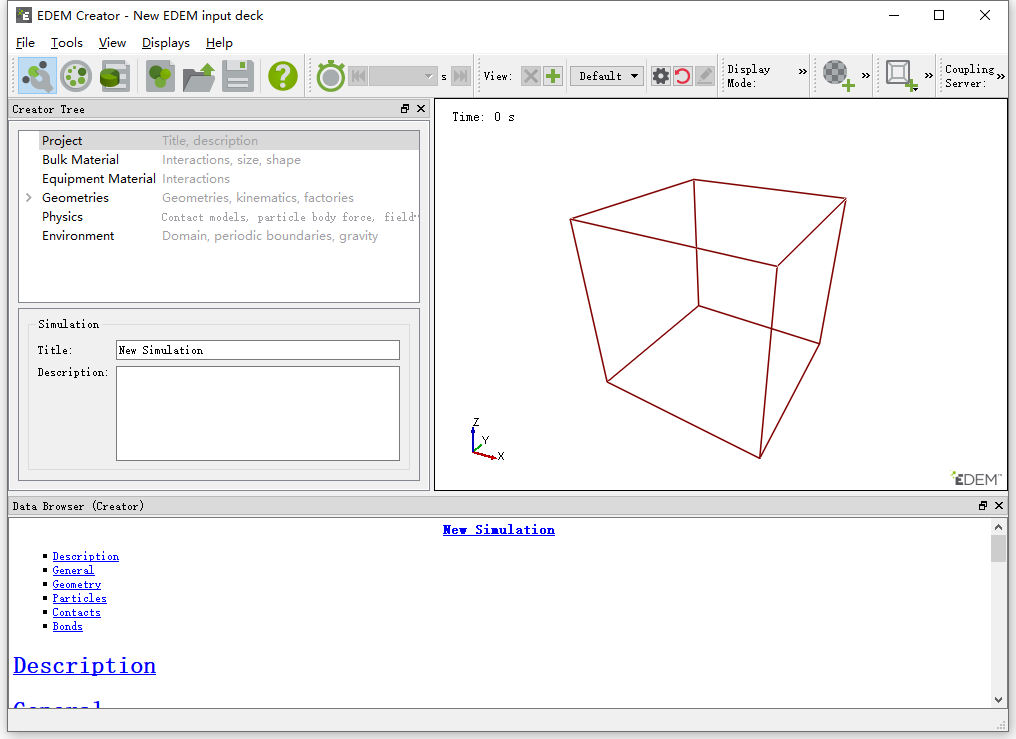Viewport: 1016px width, 739px height.
Task: Click the simulation Title input field
Action: 258,350
